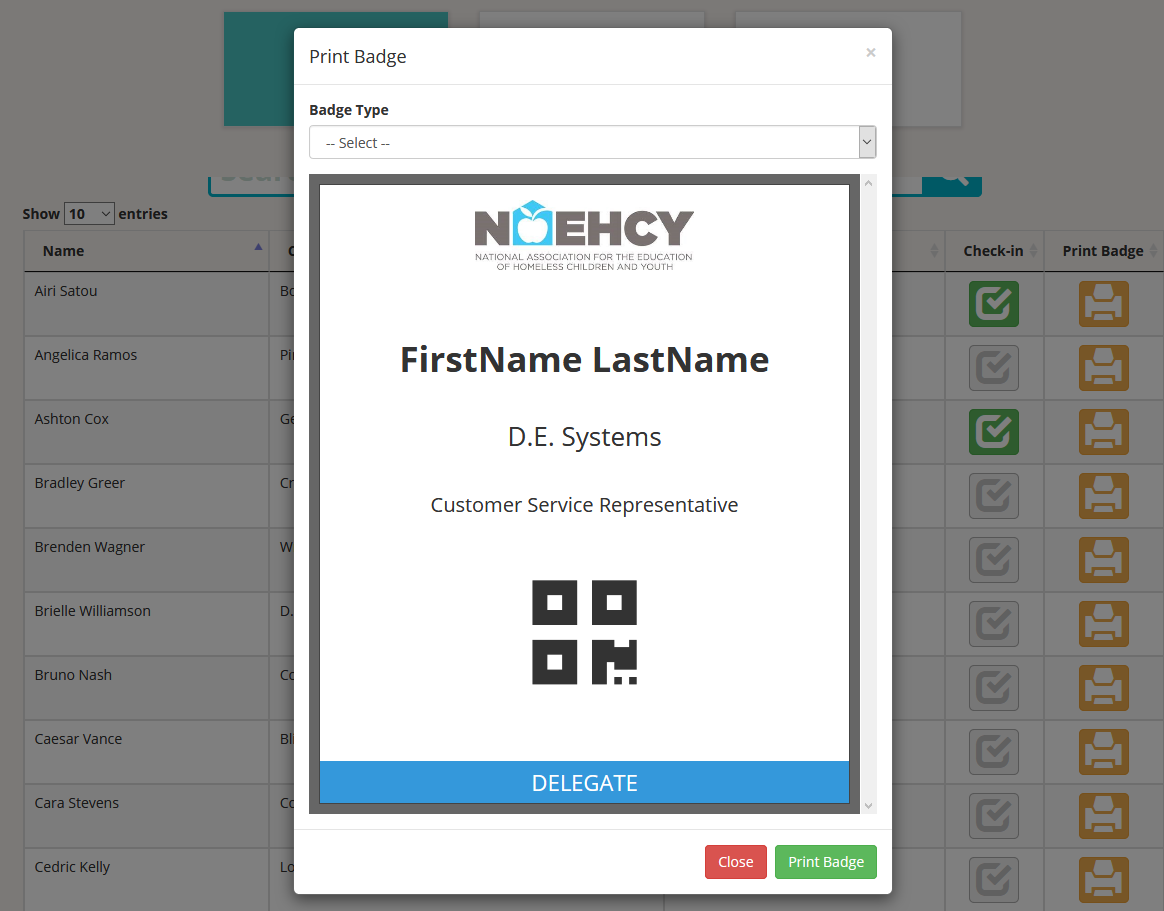Select the name Brenden Wagner
This screenshot has height=911, width=1164.
[89, 547]
